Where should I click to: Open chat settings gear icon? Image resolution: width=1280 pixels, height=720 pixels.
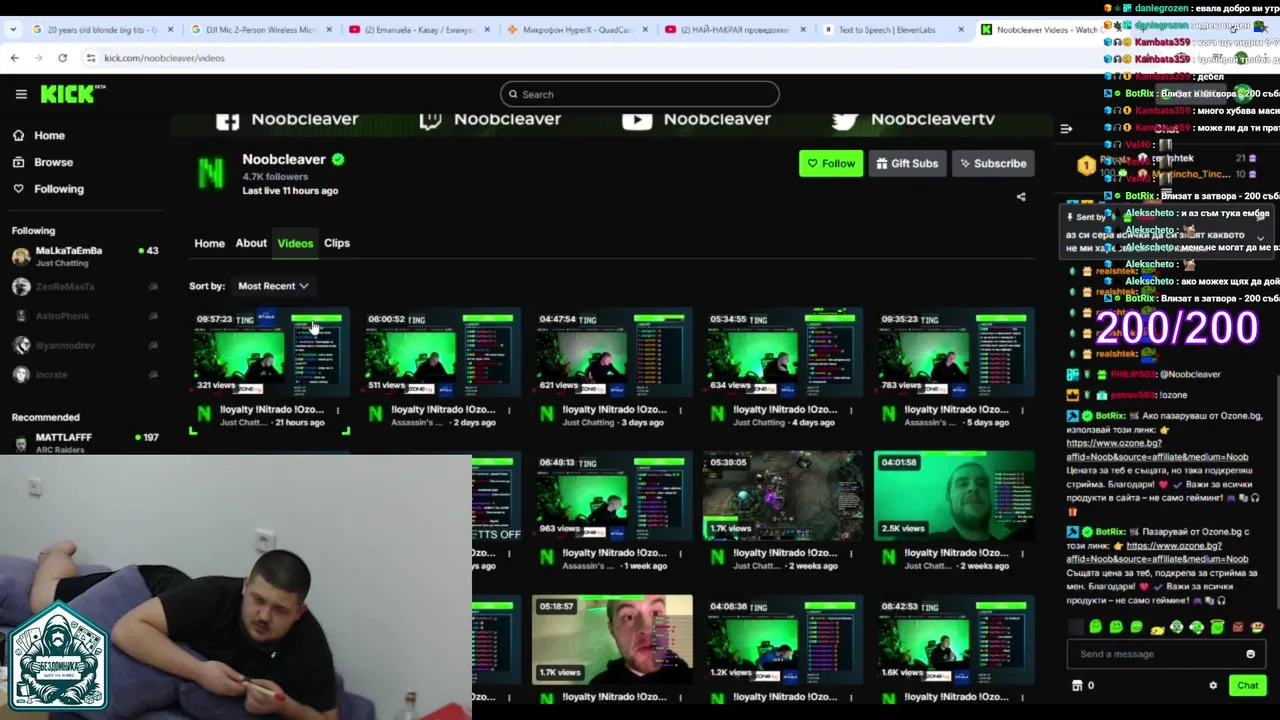click(x=1213, y=686)
